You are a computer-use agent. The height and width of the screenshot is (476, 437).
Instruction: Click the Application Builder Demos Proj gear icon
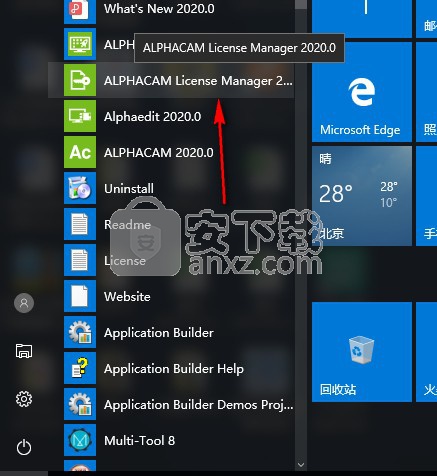[80, 404]
